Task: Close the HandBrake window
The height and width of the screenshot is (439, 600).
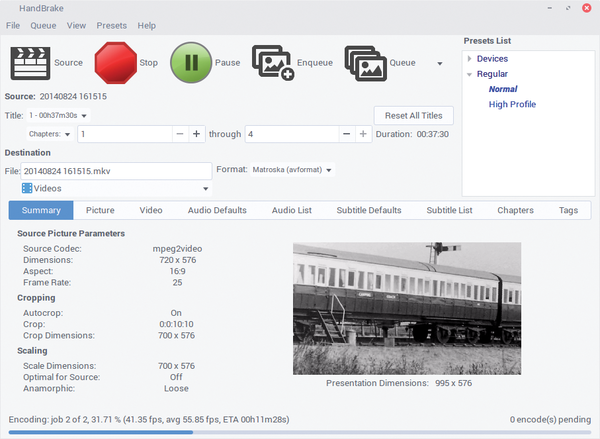Action: click(586, 8)
